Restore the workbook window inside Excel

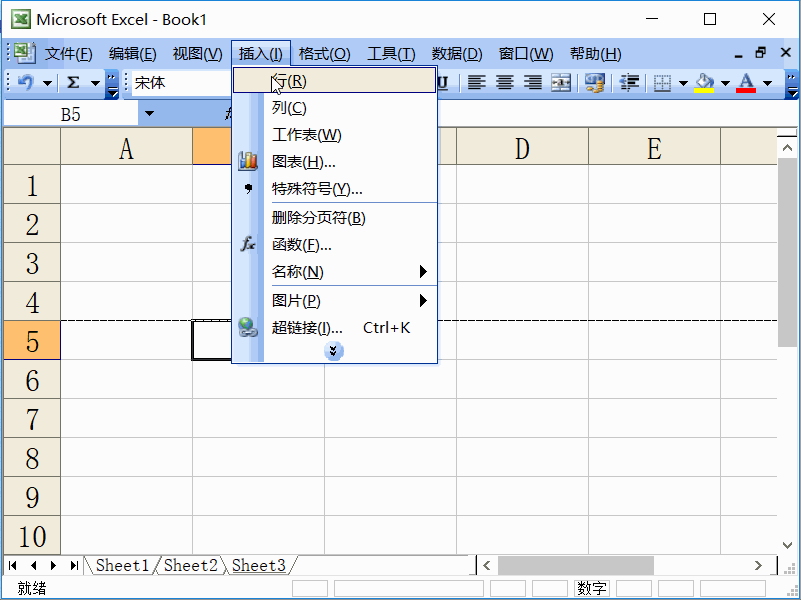click(x=761, y=53)
